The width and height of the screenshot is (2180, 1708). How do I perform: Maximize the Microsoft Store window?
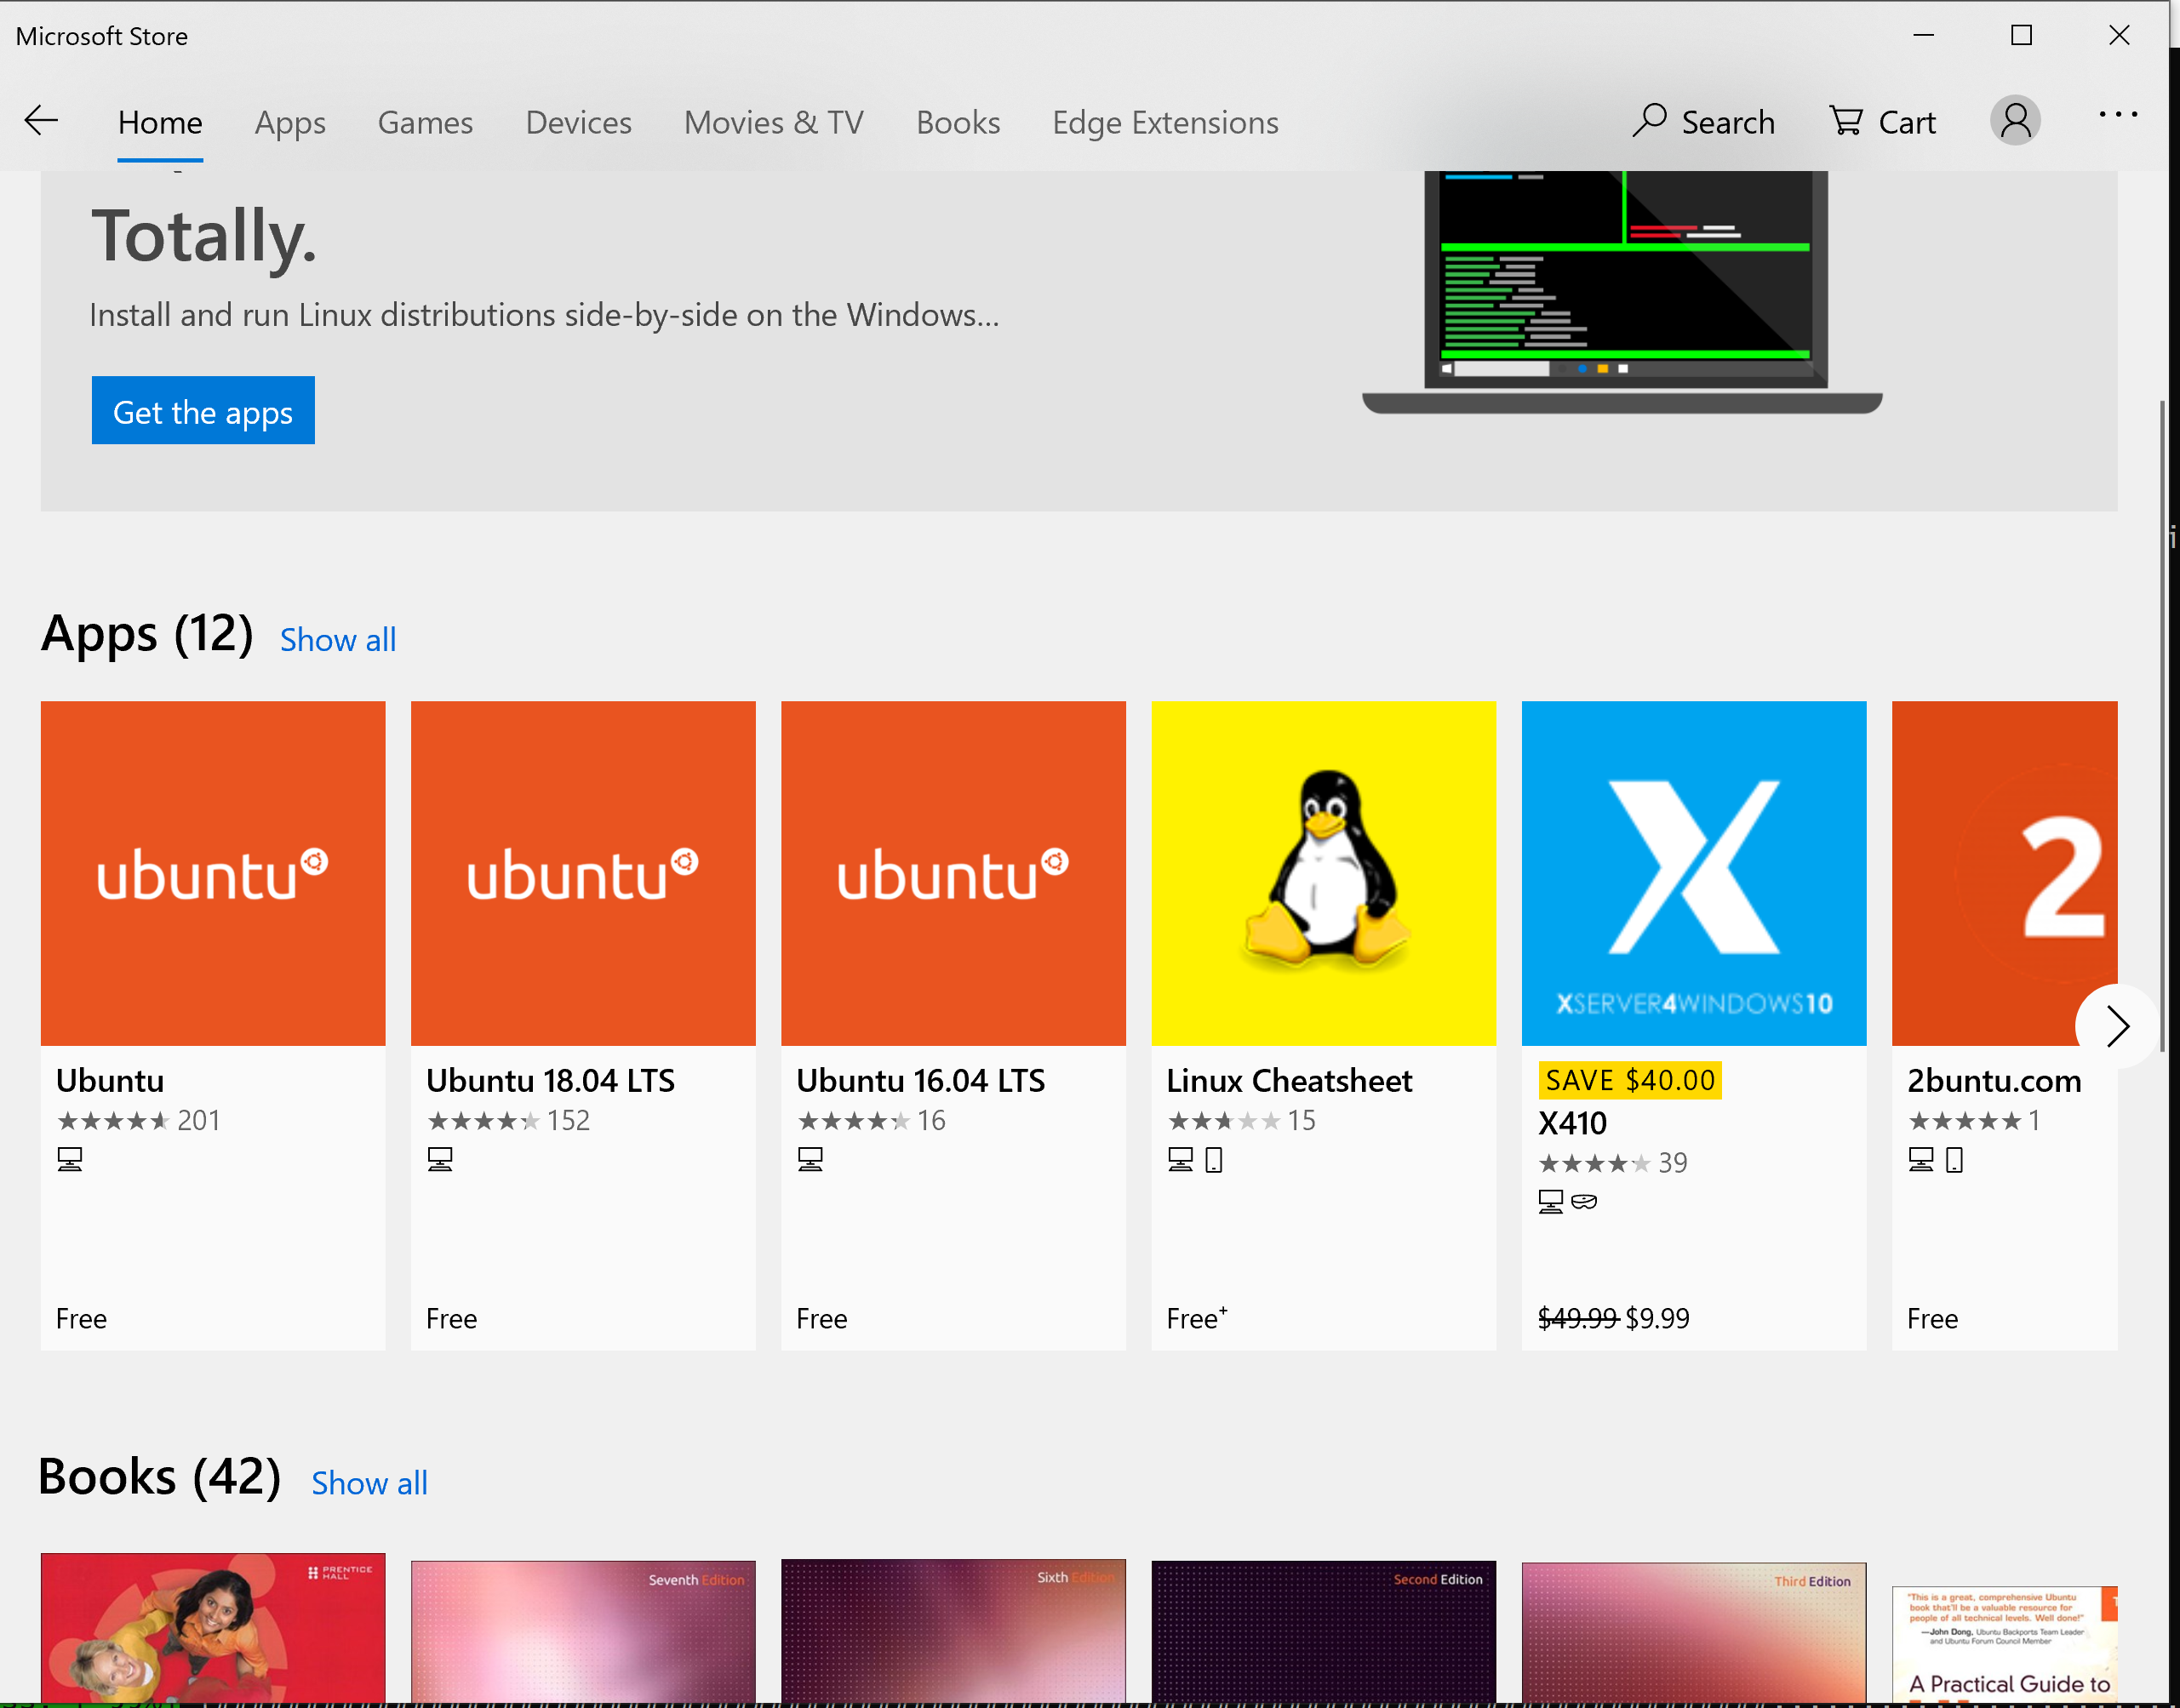tap(2021, 35)
